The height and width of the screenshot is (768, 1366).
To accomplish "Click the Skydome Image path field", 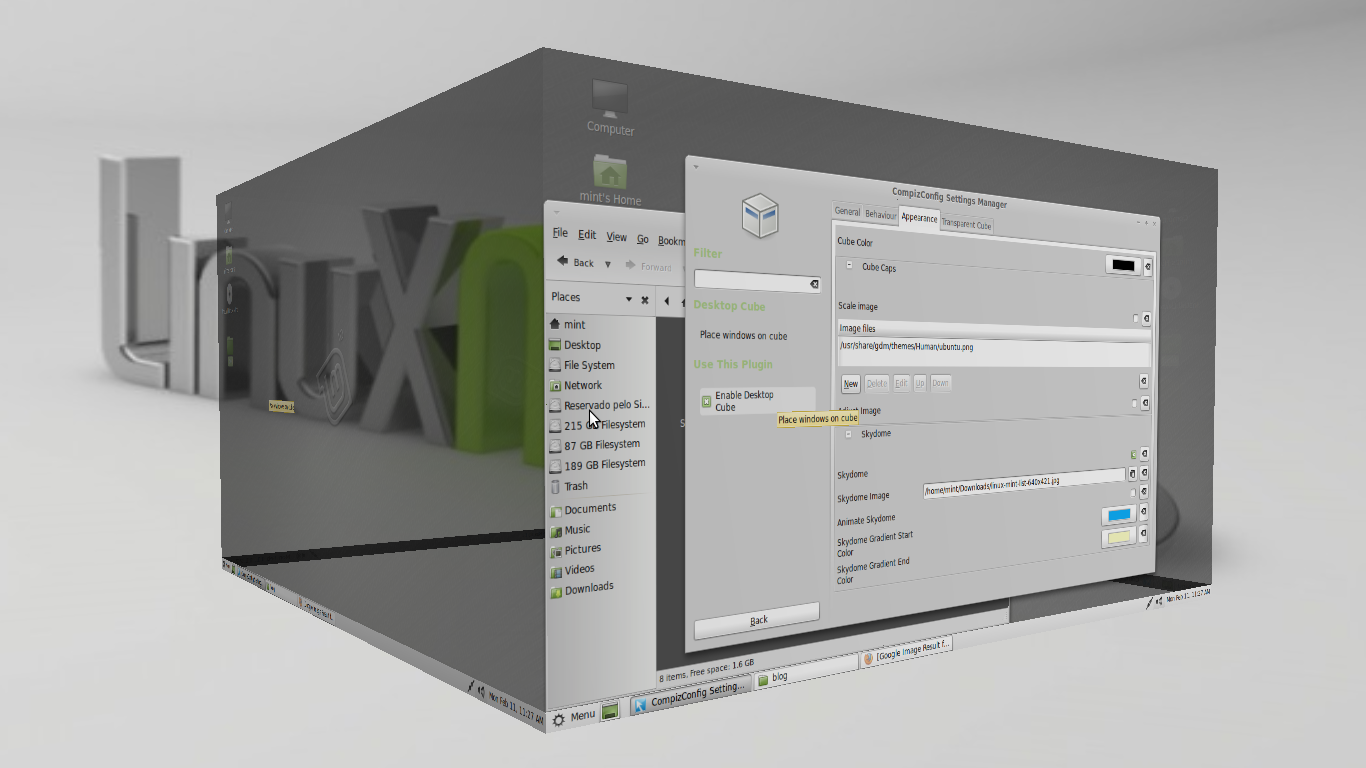I will pos(1023,482).
